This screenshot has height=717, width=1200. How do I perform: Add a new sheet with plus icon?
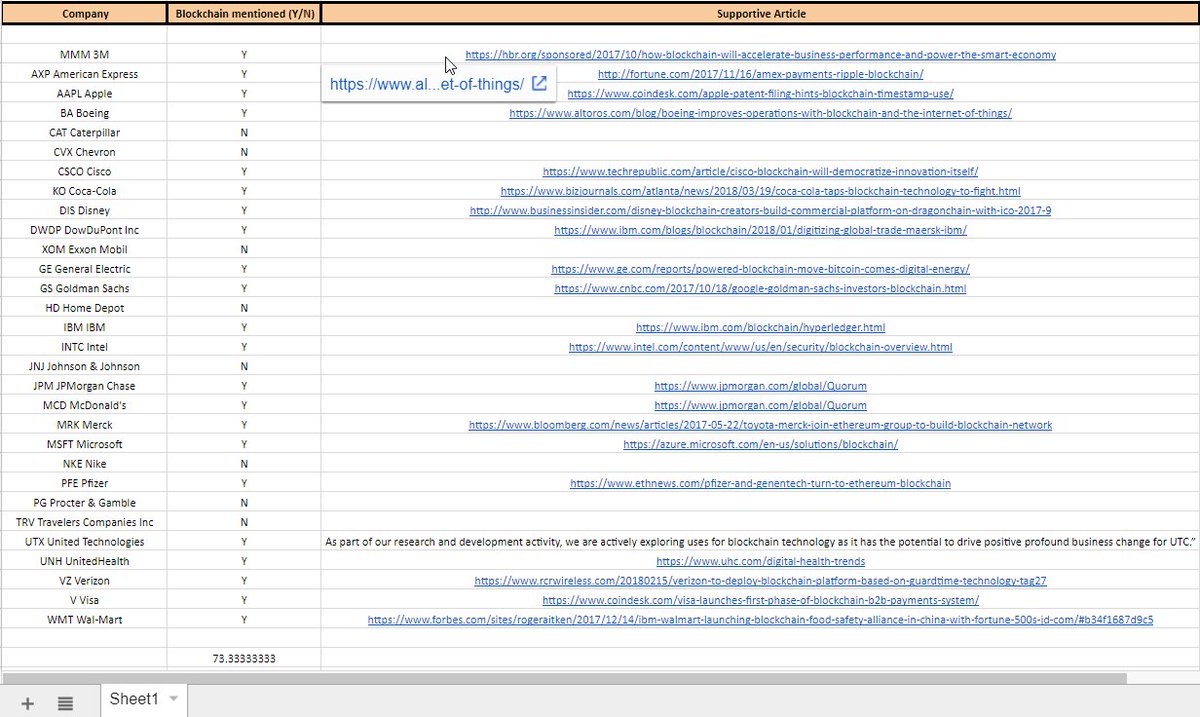(28, 703)
